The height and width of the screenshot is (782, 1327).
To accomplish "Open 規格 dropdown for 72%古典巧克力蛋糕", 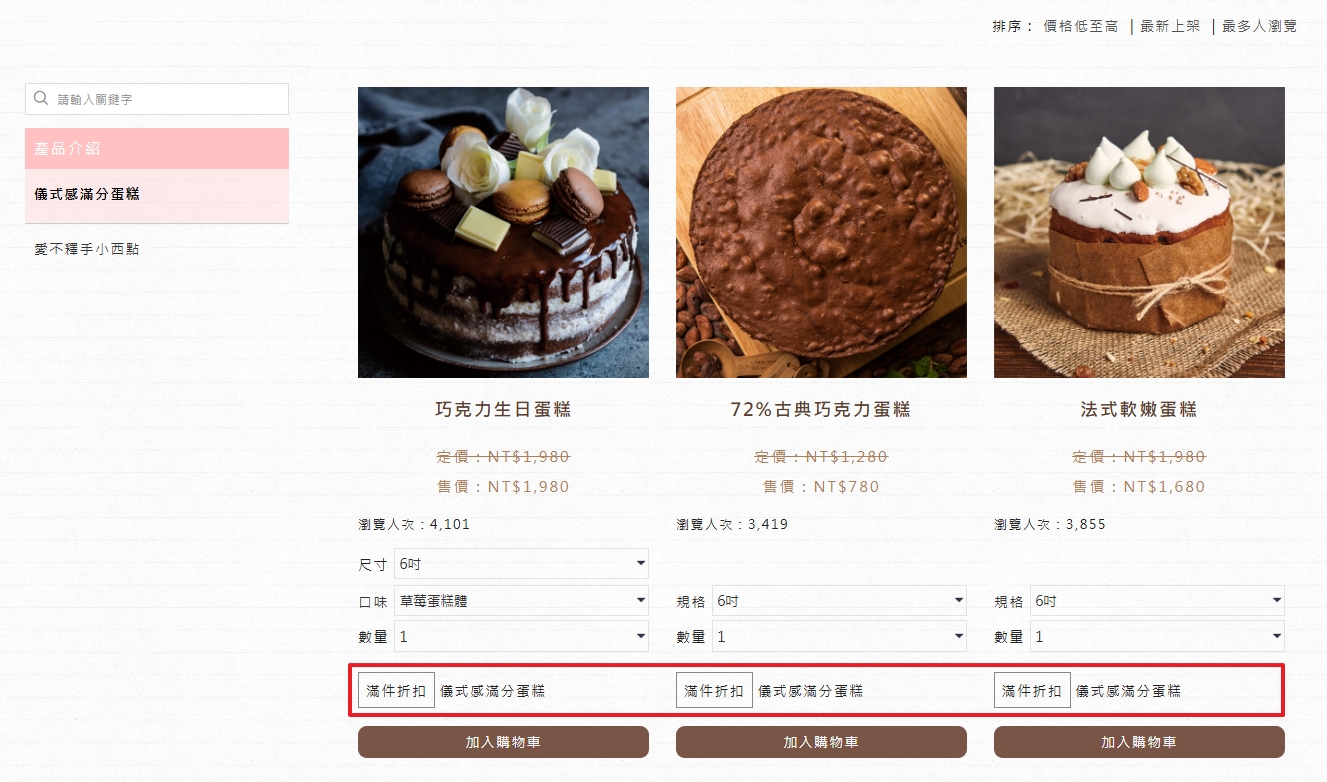I will (x=839, y=601).
